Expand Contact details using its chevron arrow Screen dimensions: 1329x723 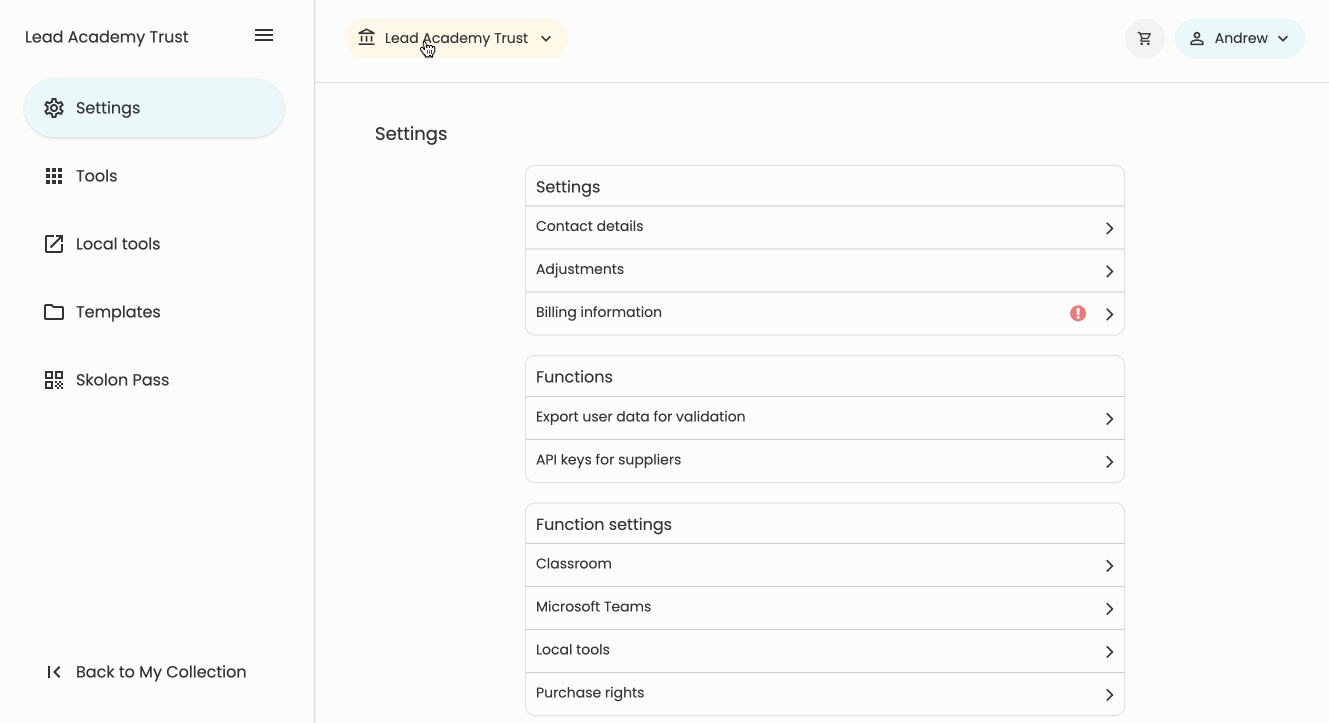tap(1109, 228)
